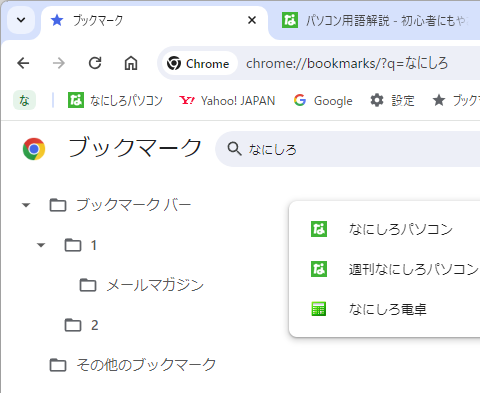Click the パソコン用語解説 tab favicon
Screen dimensions: 480x393
click(290, 20)
